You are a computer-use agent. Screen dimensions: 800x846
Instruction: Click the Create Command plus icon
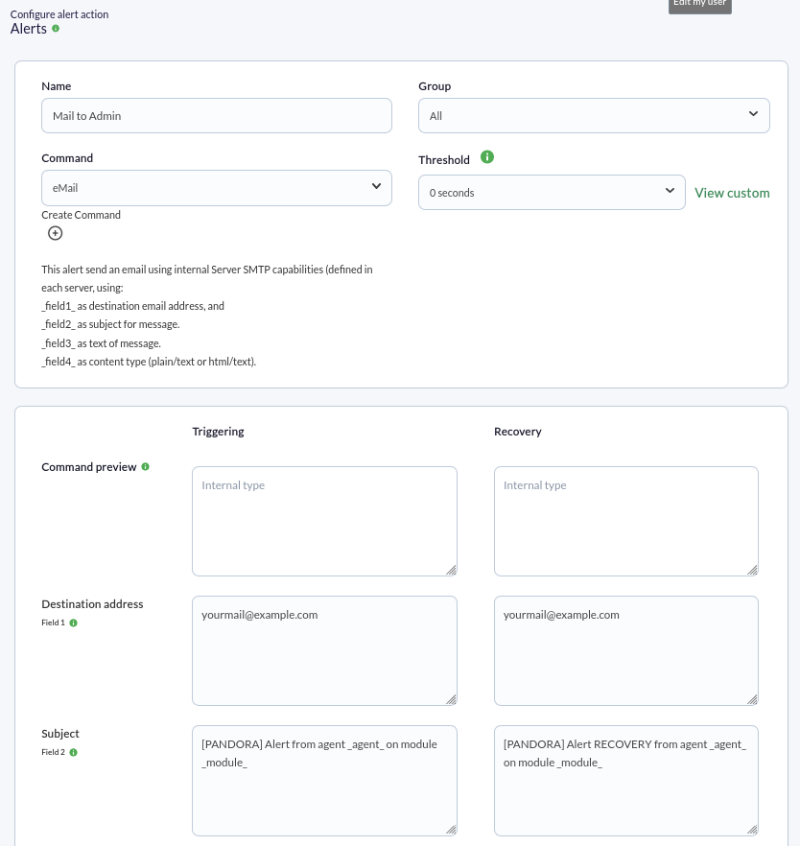(x=55, y=233)
